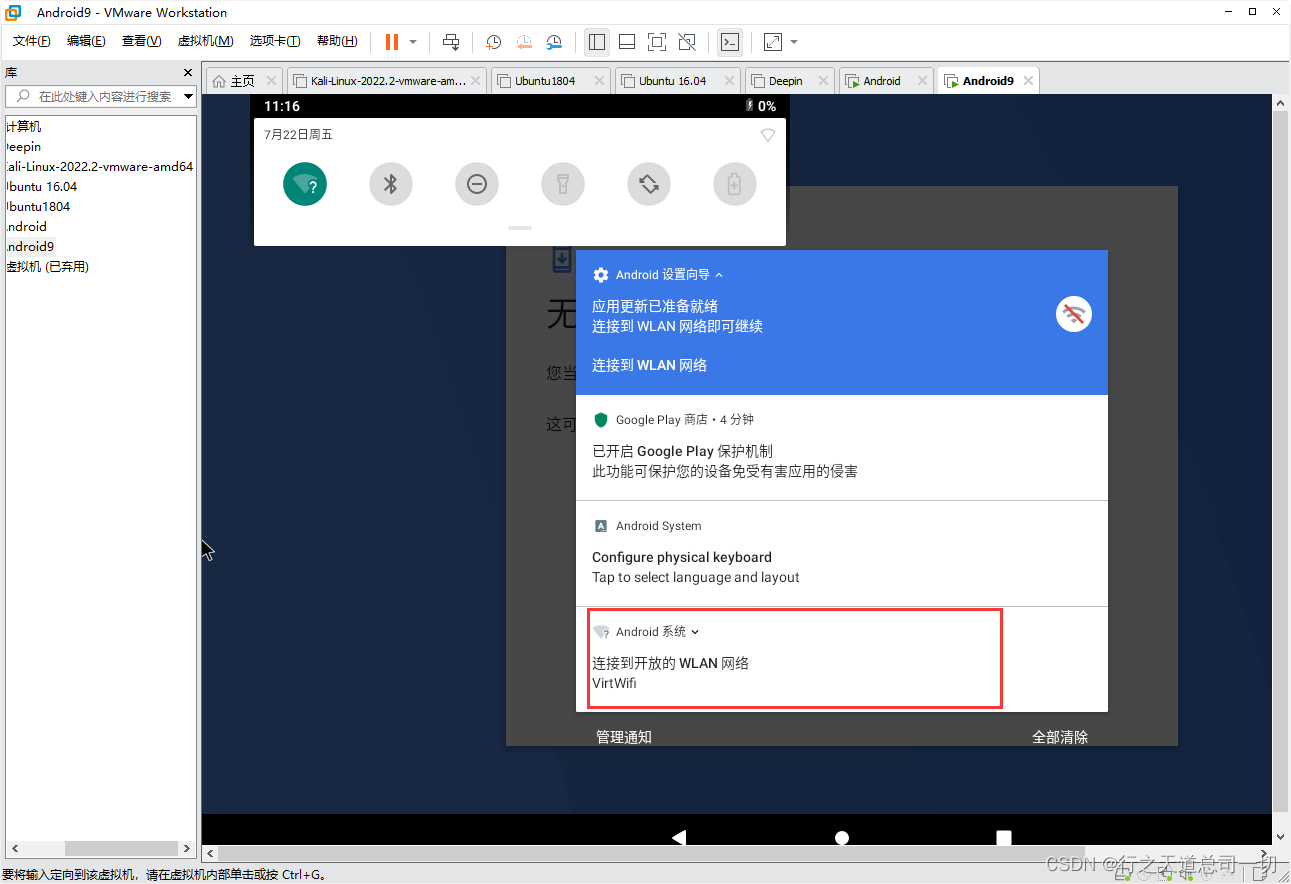The image size is (1291, 884).
Task: Click the Android settings gear notification icon
Action: coord(600,275)
